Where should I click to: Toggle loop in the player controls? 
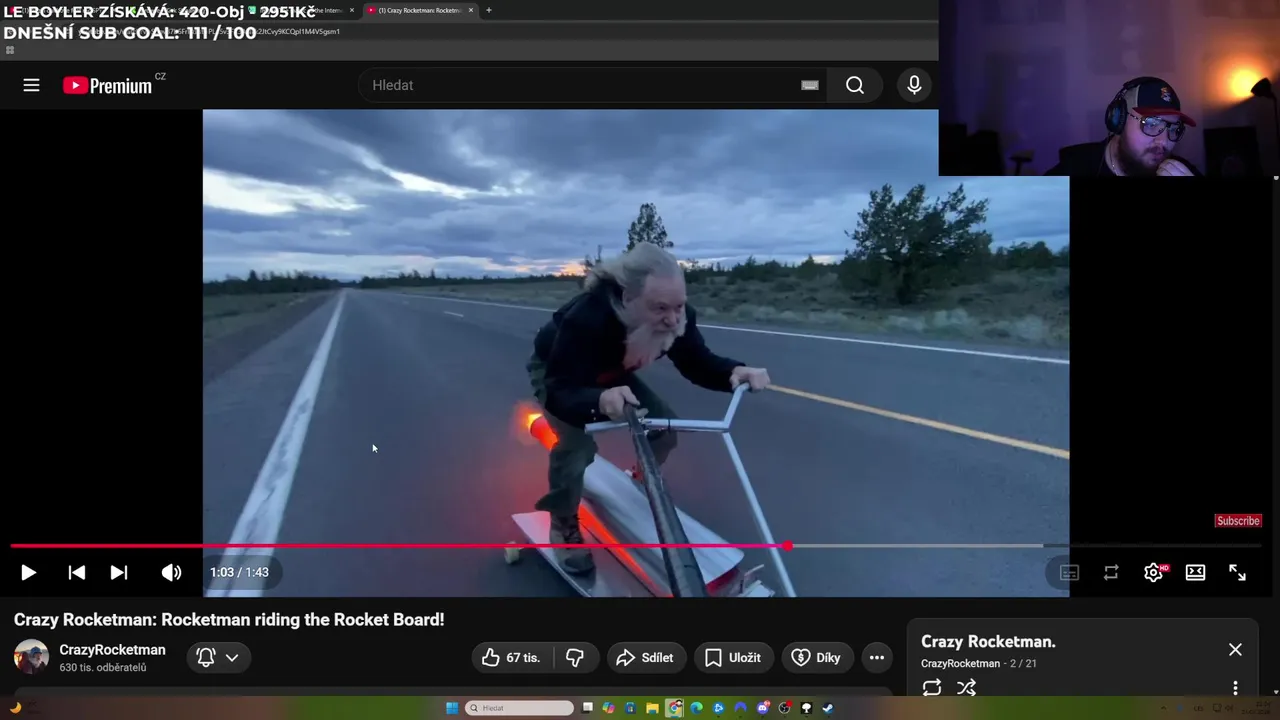point(1111,572)
